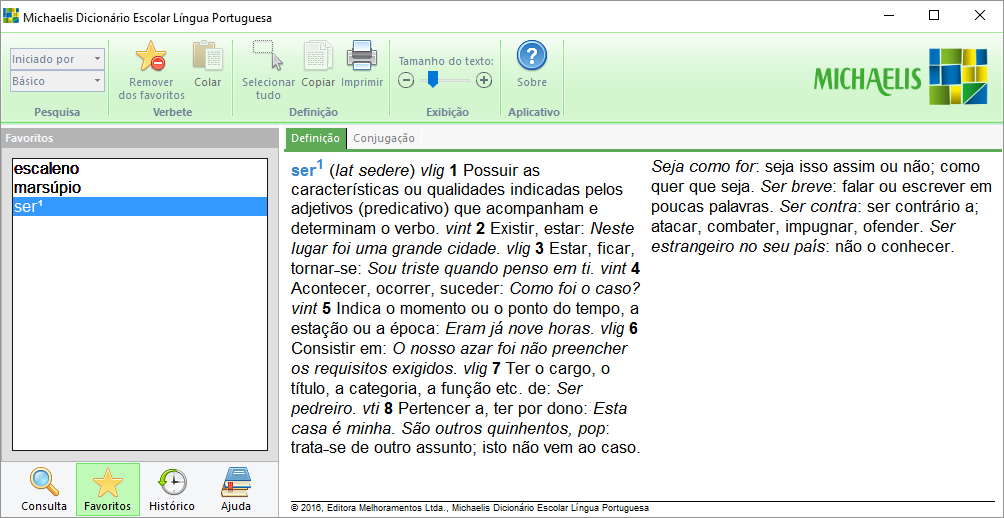Image resolution: width=1004 pixels, height=518 pixels.
Task: Adjust the Tamanho do texto slider handle
Action: (x=433, y=79)
